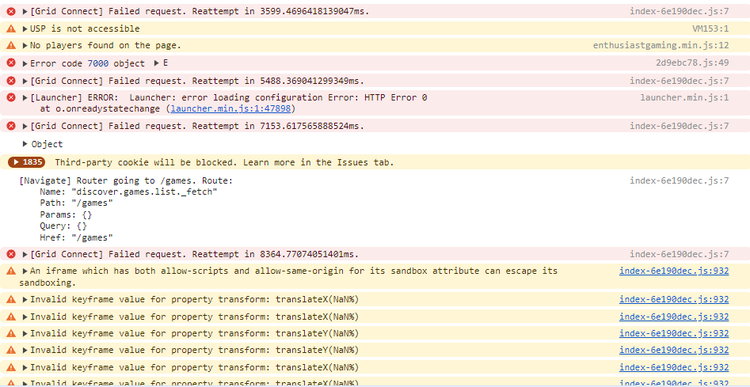Open enthusiastgaming.min.js:12 source link
The width and height of the screenshot is (750, 387).
[x=661, y=46]
